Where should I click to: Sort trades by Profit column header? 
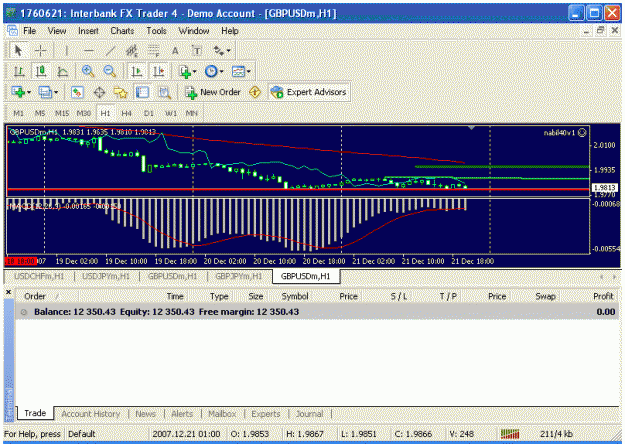click(603, 296)
